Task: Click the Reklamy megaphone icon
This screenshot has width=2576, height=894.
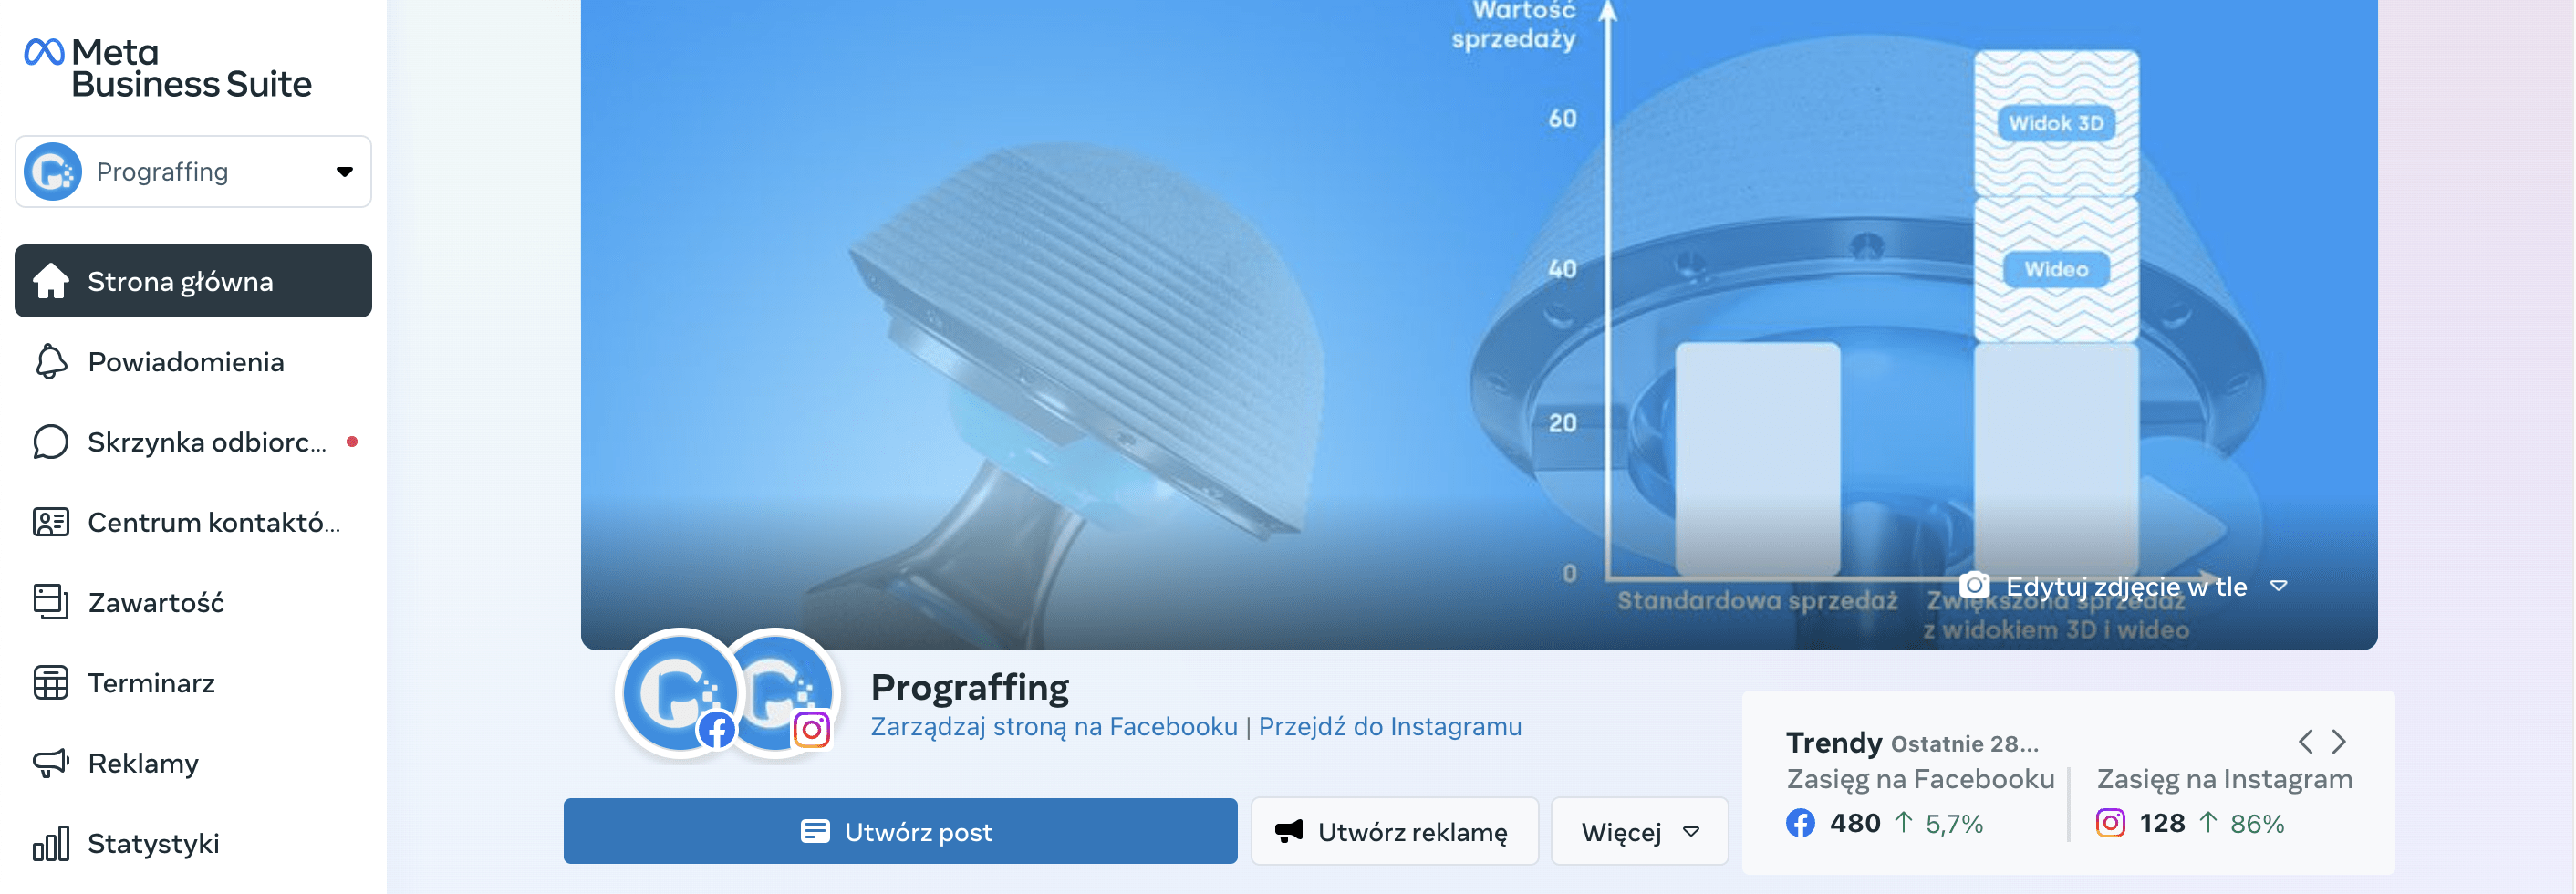Action: pyautogui.click(x=50, y=763)
